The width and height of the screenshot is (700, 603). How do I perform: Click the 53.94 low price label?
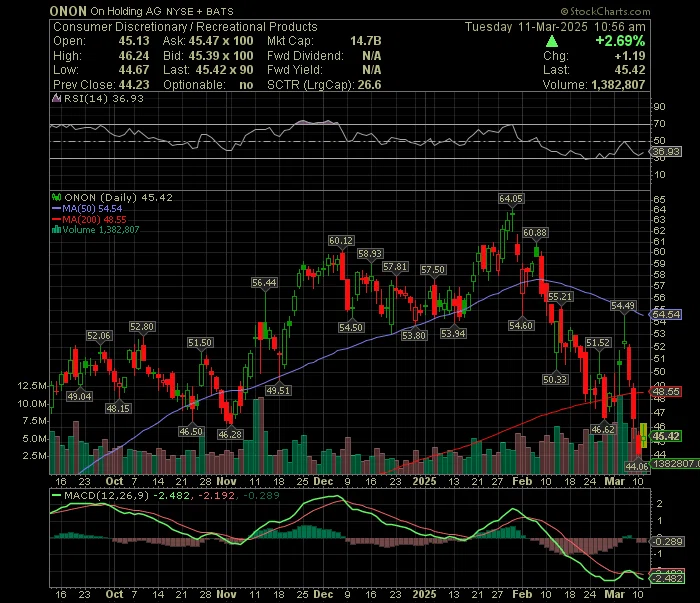click(x=453, y=333)
